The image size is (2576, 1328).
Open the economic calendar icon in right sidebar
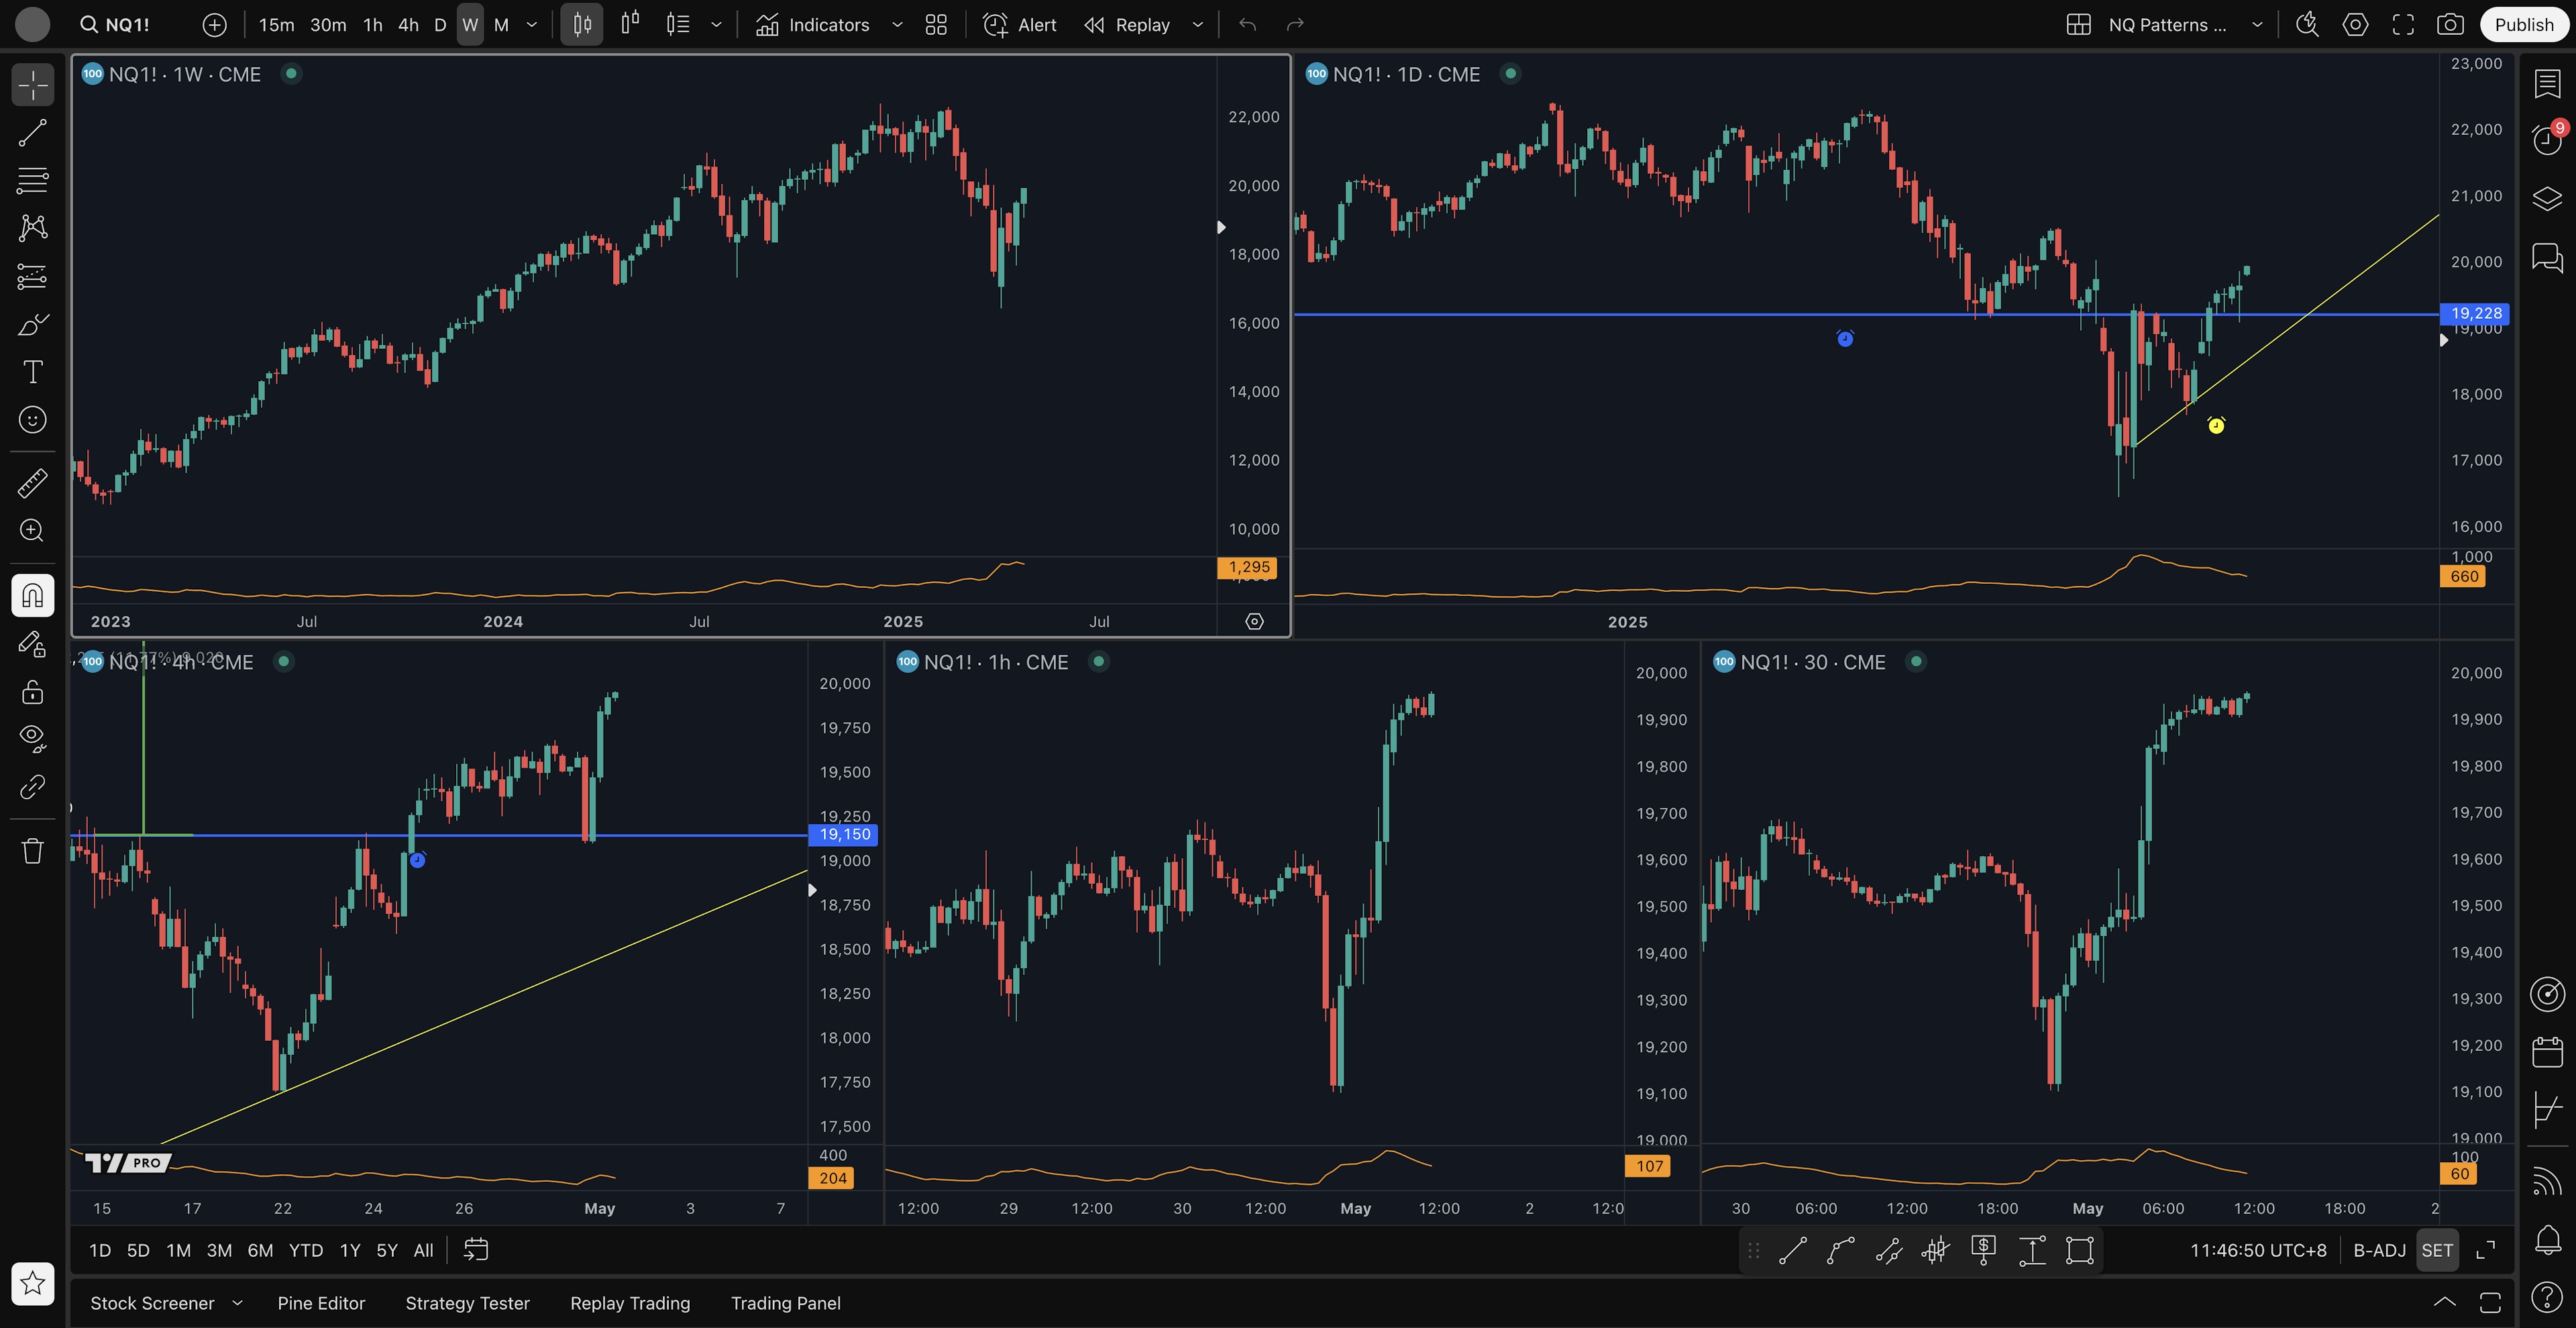pyautogui.click(x=2547, y=1052)
